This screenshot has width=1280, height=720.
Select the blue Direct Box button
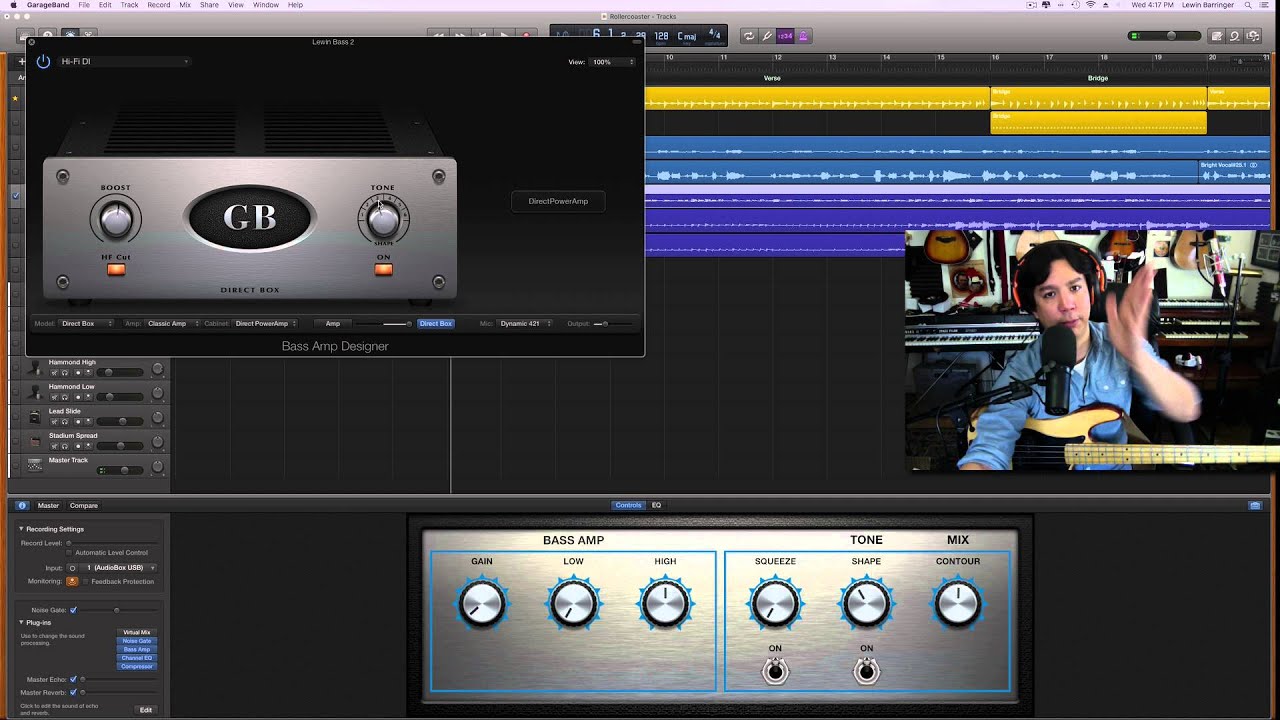click(x=436, y=323)
